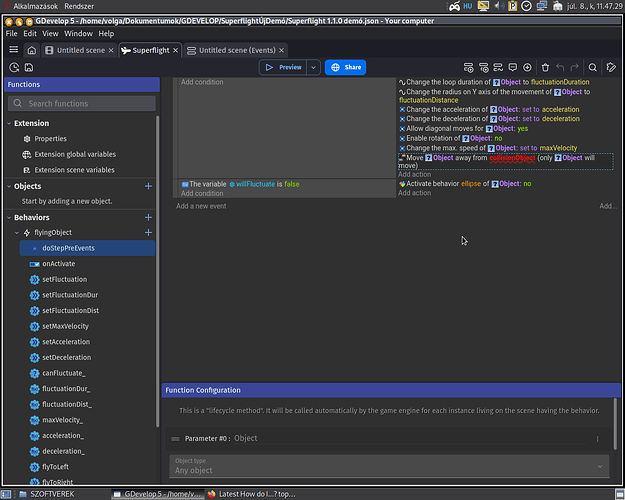Screen dimensions: 625x500
Task: Open the search in events icon
Action: 593,67
